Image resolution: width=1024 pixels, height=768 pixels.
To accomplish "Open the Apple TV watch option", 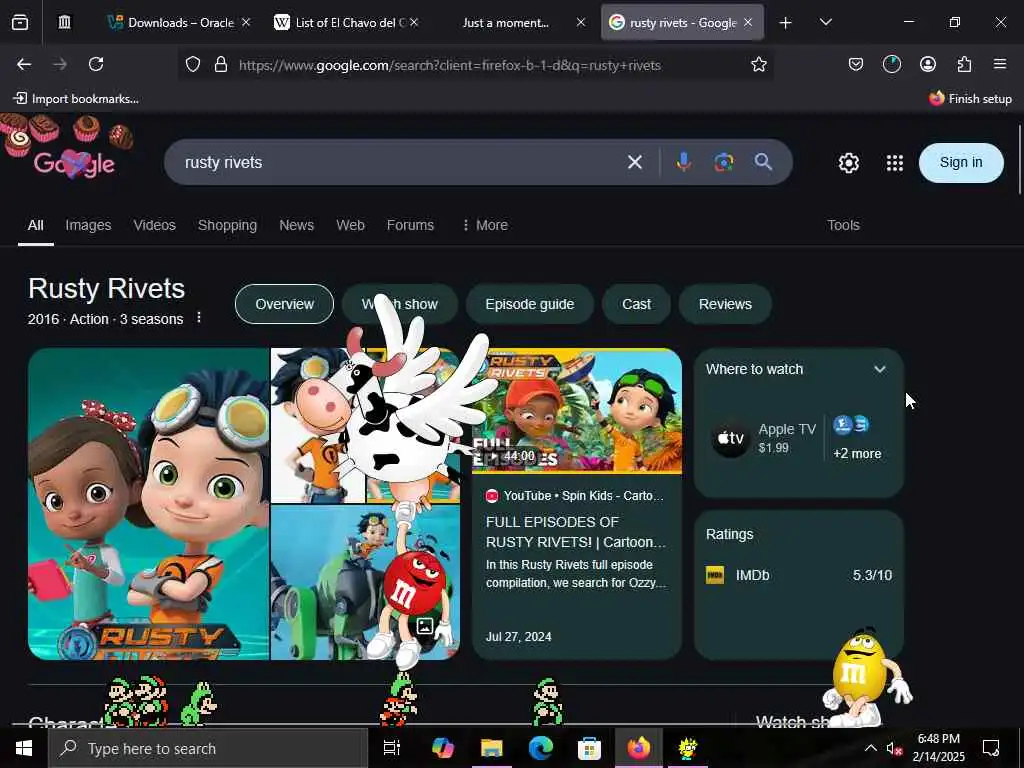I will coord(765,438).
